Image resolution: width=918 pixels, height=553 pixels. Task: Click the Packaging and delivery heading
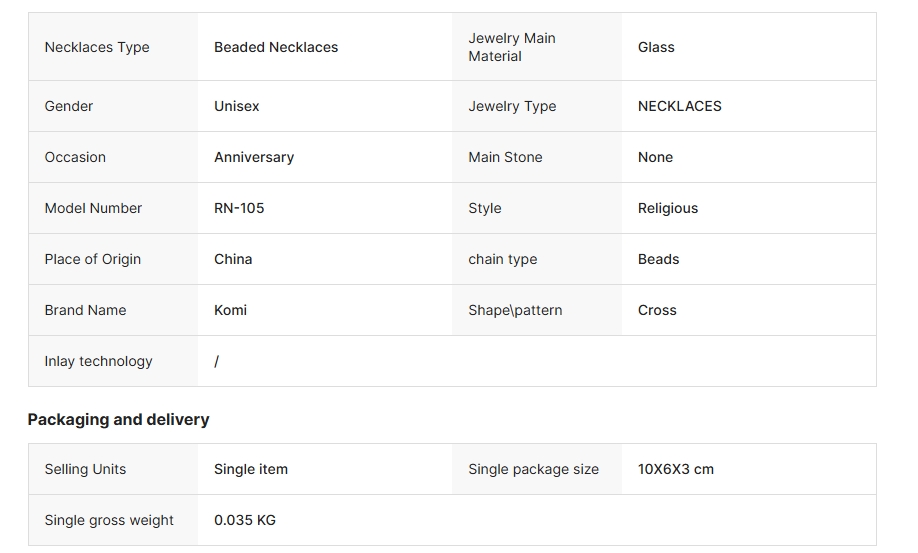118,420
